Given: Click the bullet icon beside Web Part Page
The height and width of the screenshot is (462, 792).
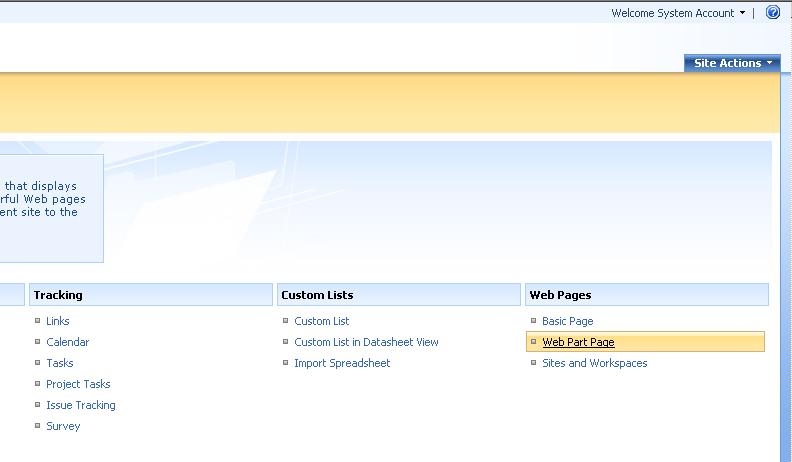Looking at the screenshot, I should [x=533, y=341].
